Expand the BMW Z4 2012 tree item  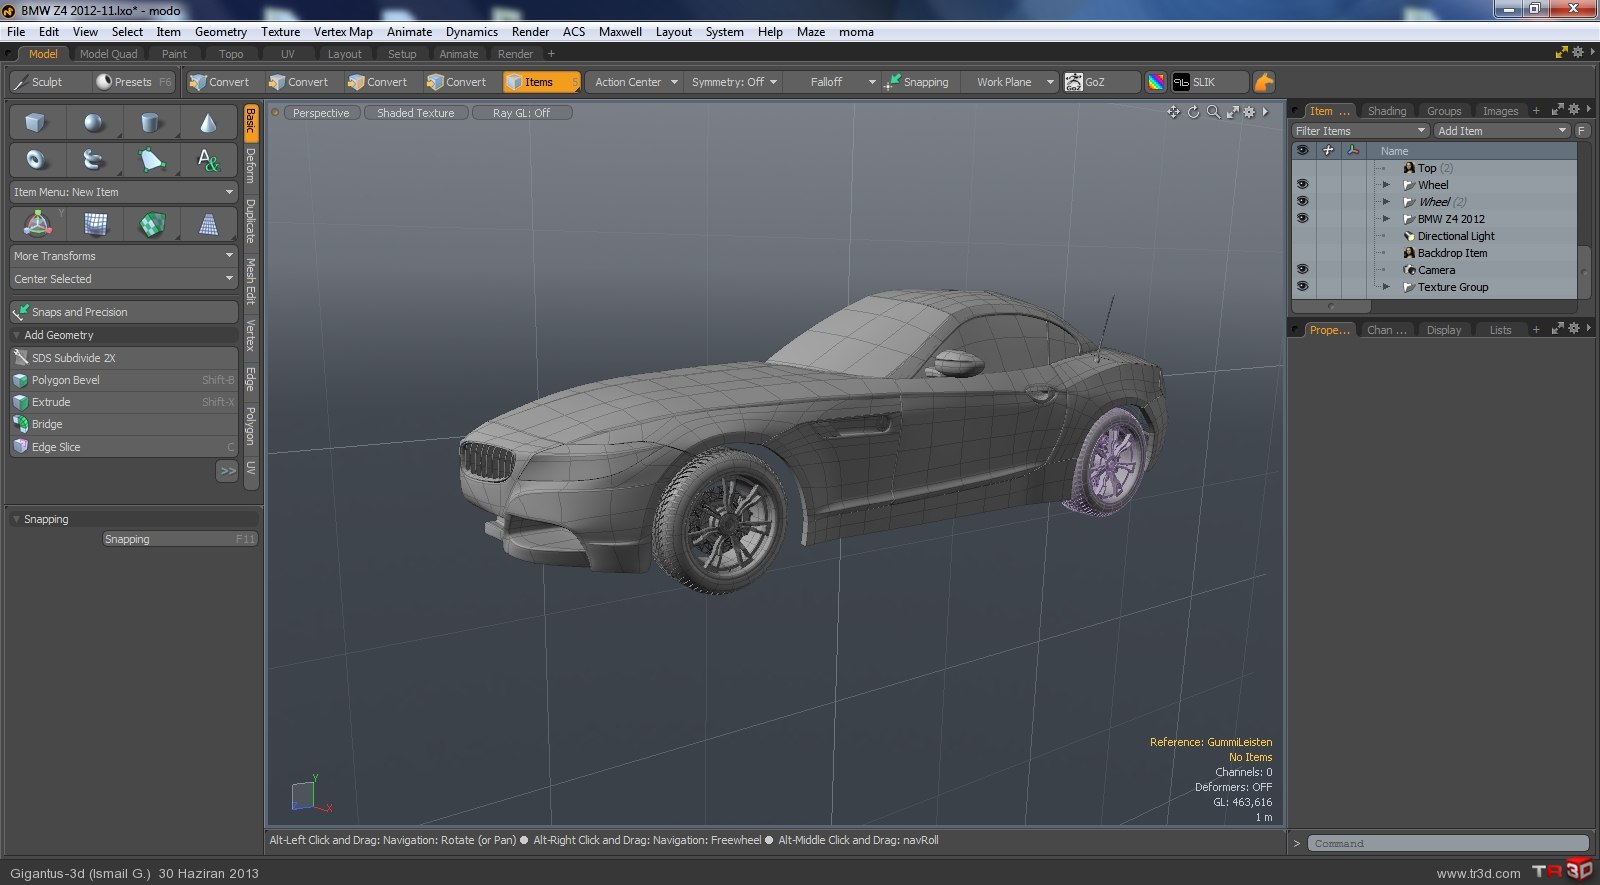pos(1386,218)
